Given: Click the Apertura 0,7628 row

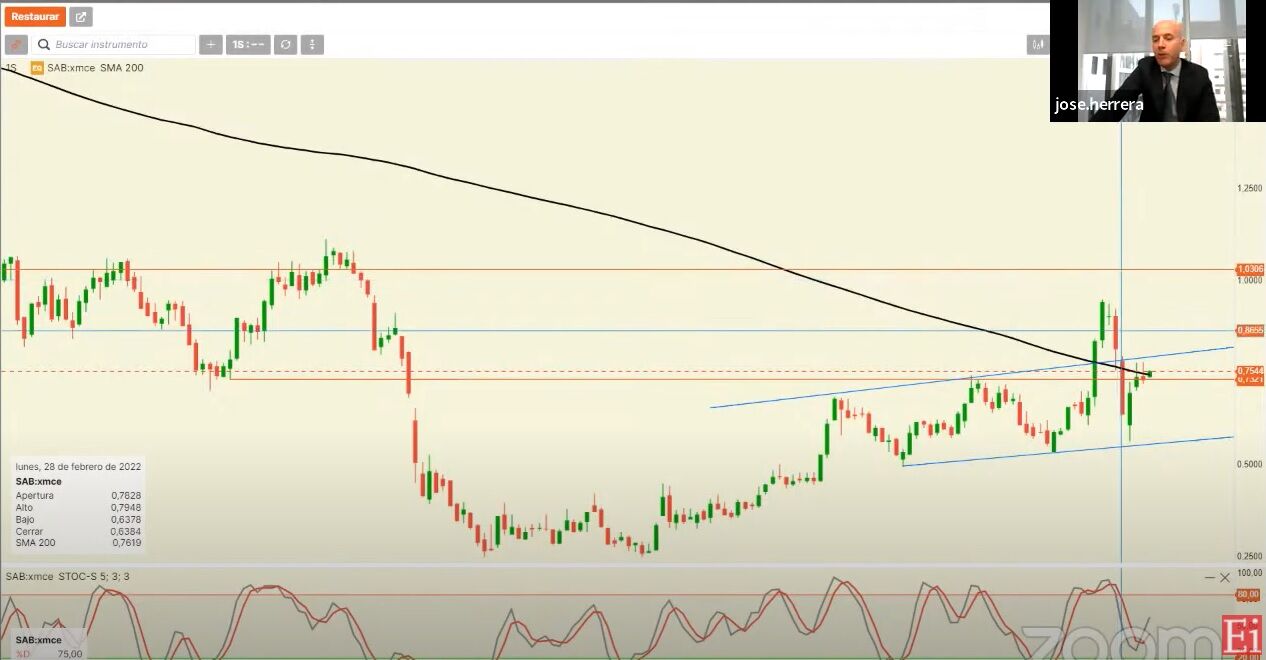Looking at the screenshot, I should [78, 495].
